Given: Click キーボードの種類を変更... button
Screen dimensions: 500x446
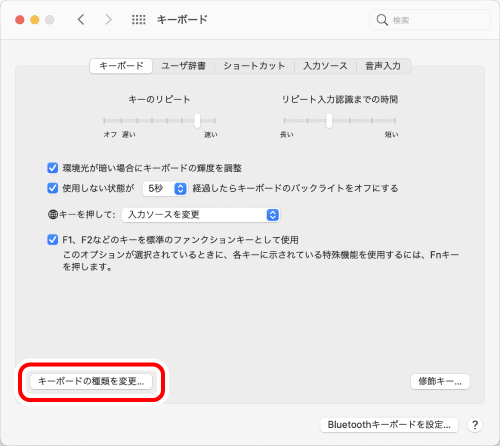Looking at the screenshot, I should [x=91, y=381].
